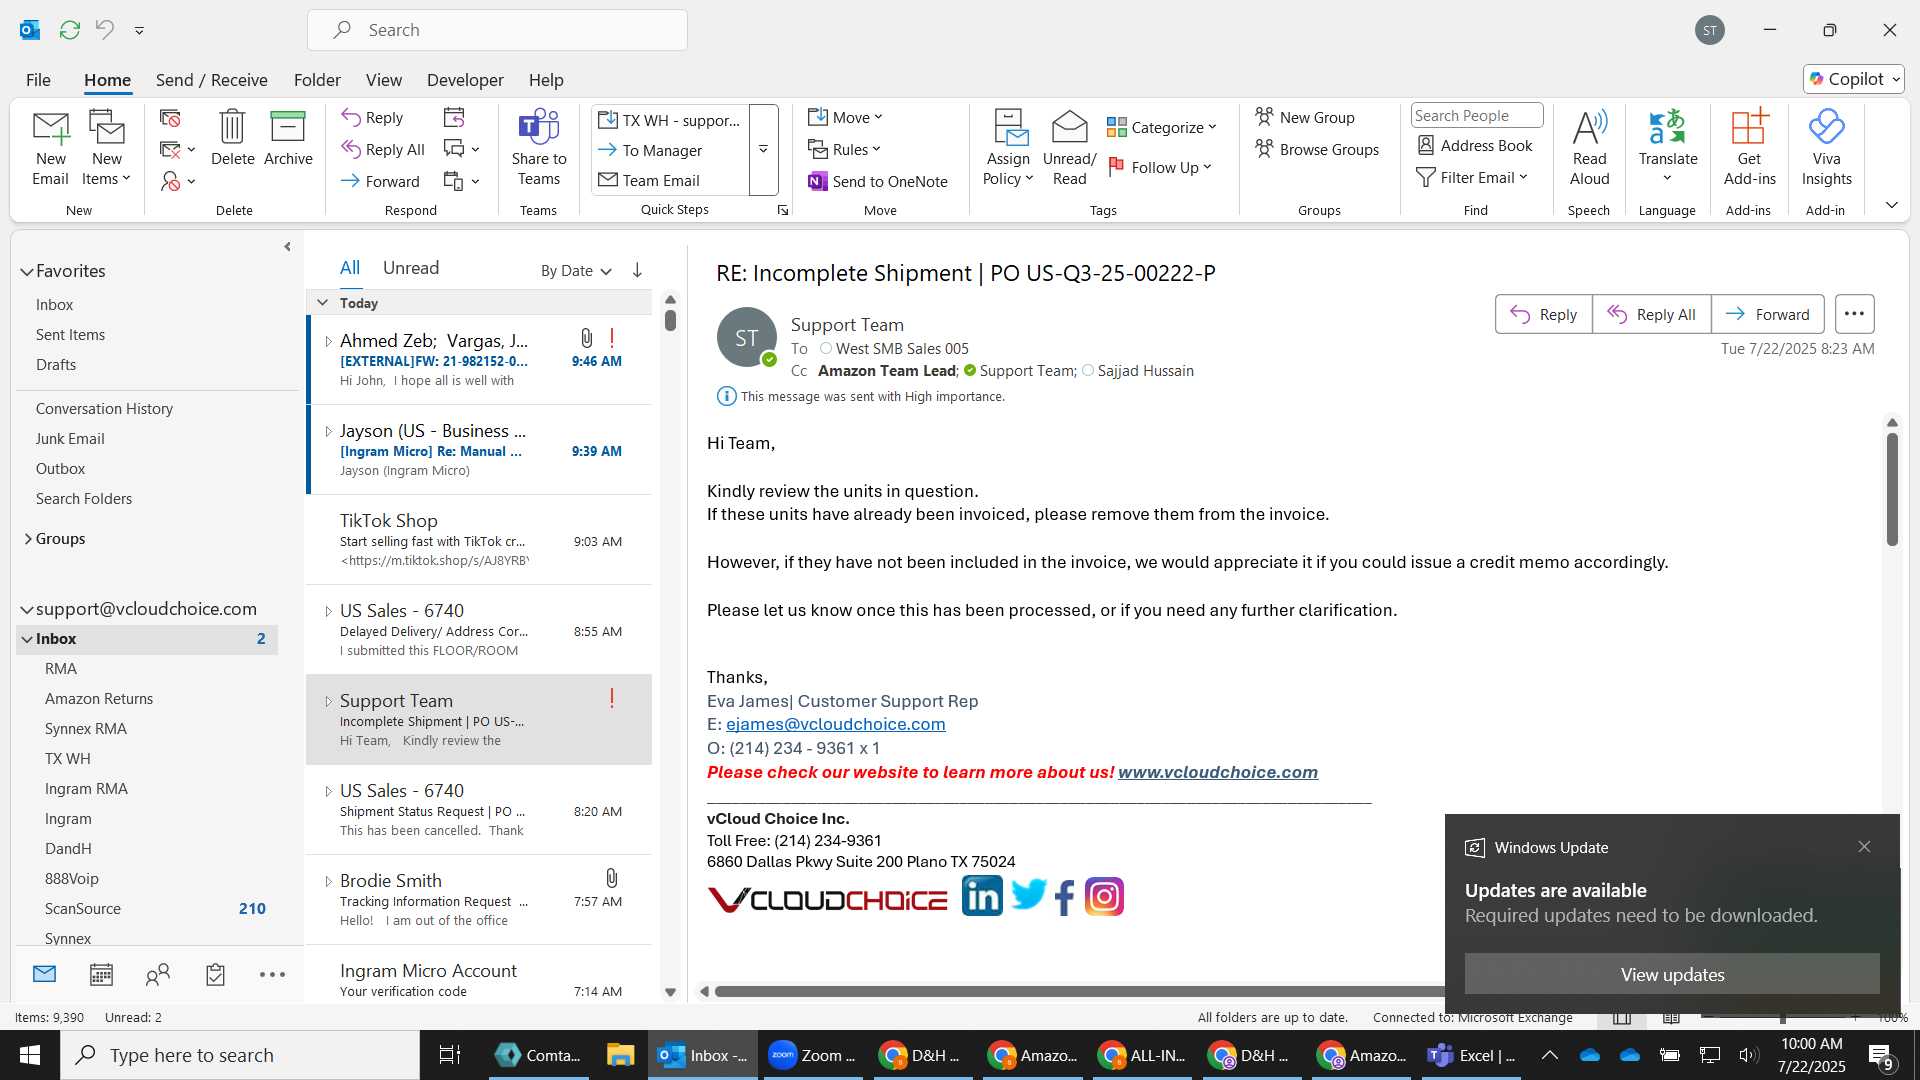Open the File menu tab
The width and height of the screenshot is (1920, 1080).
[x=38, y=80]
